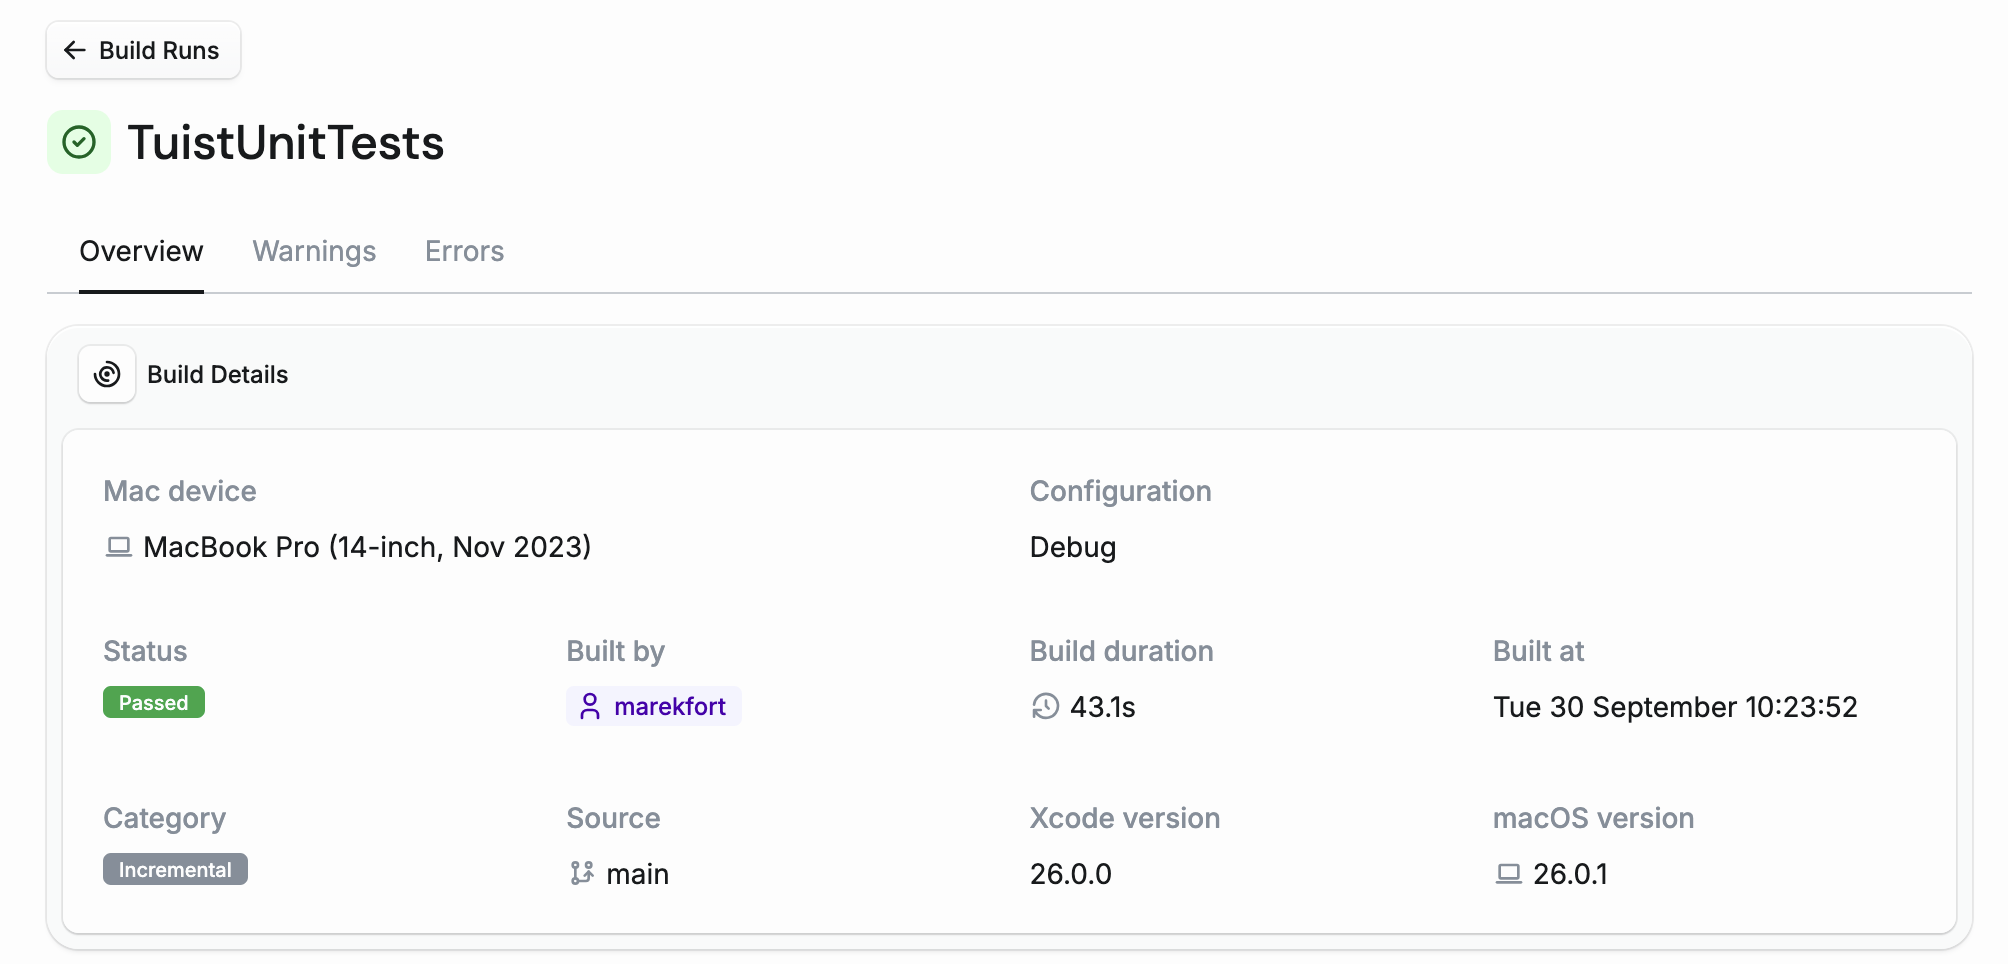The height and width of the screenshot is (964, 2008).
Task: Click the TuistUnitTests page title
Action: click(286, 142)
